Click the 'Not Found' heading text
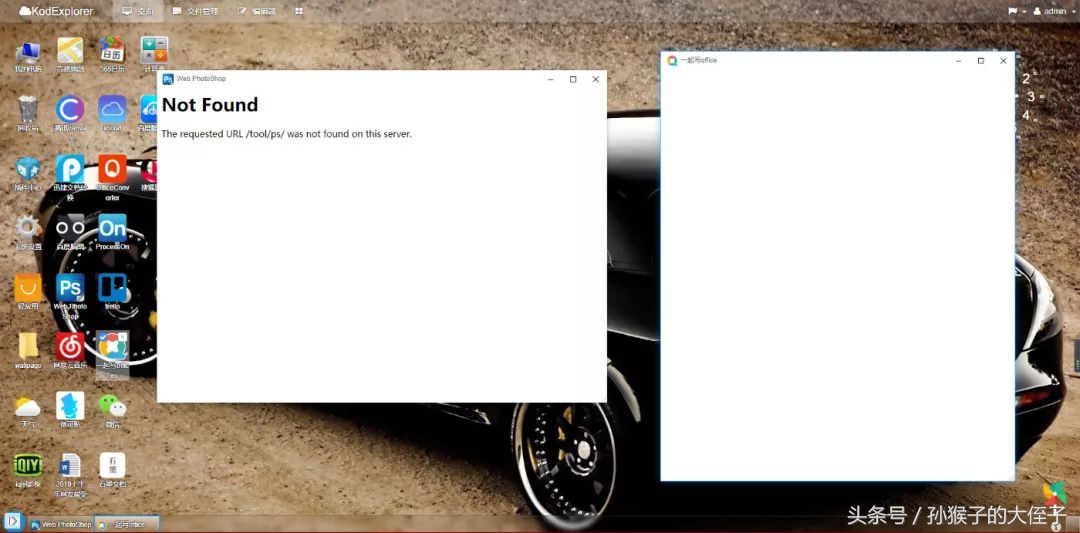Screen dimensions: 1080x533 (210, 105)
